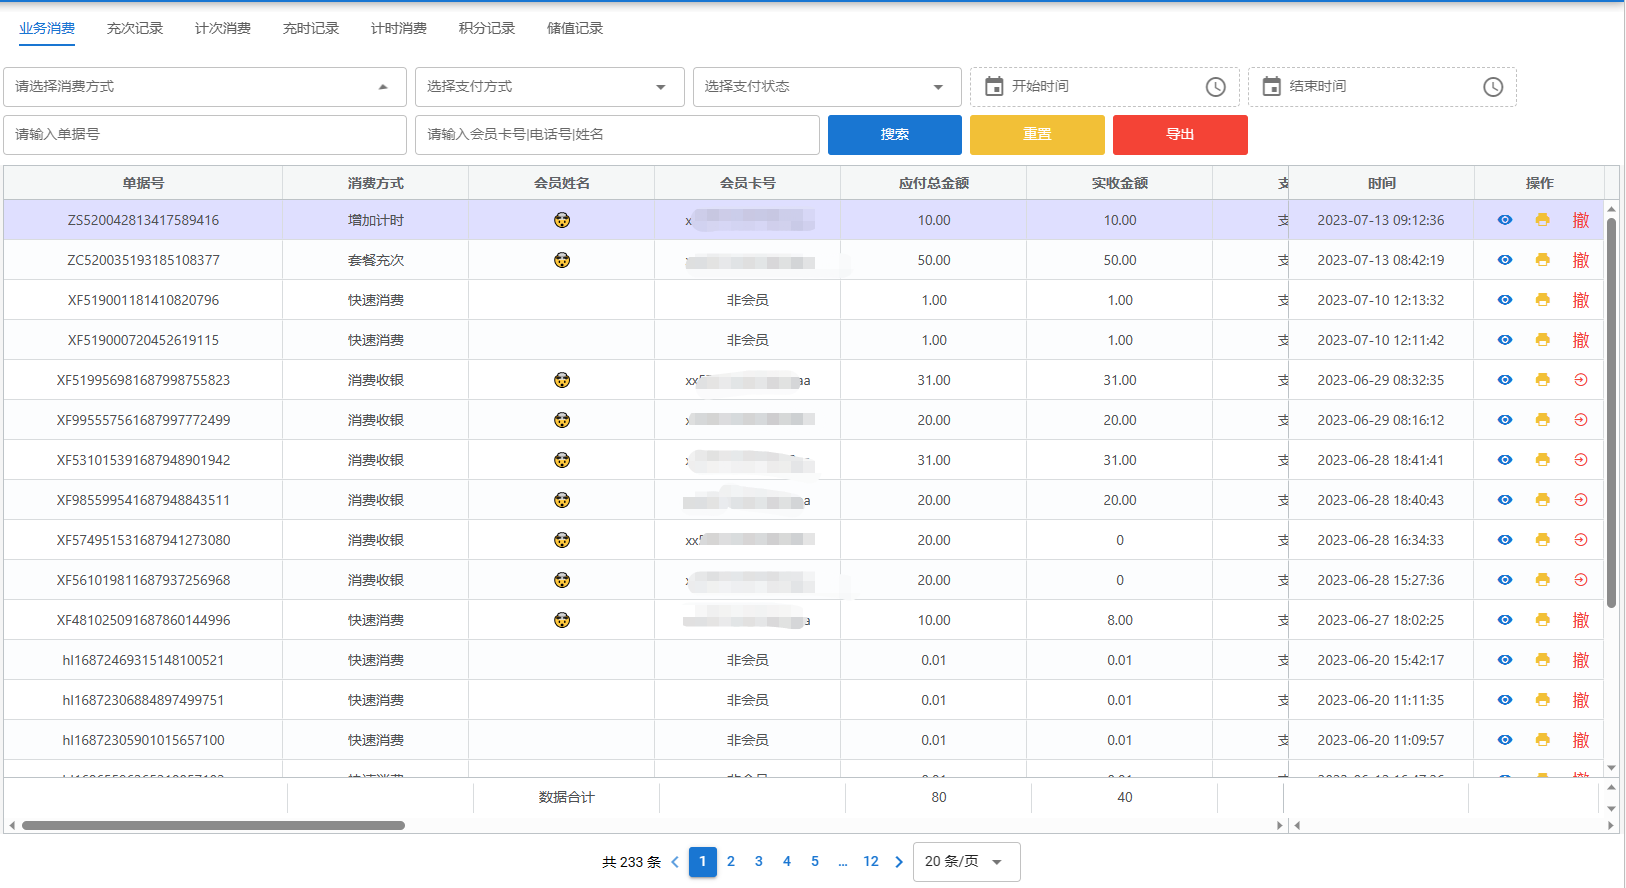1626x888 pixels.
Task: Click the yellow 重置 button
Action: tap(1037, 135)
